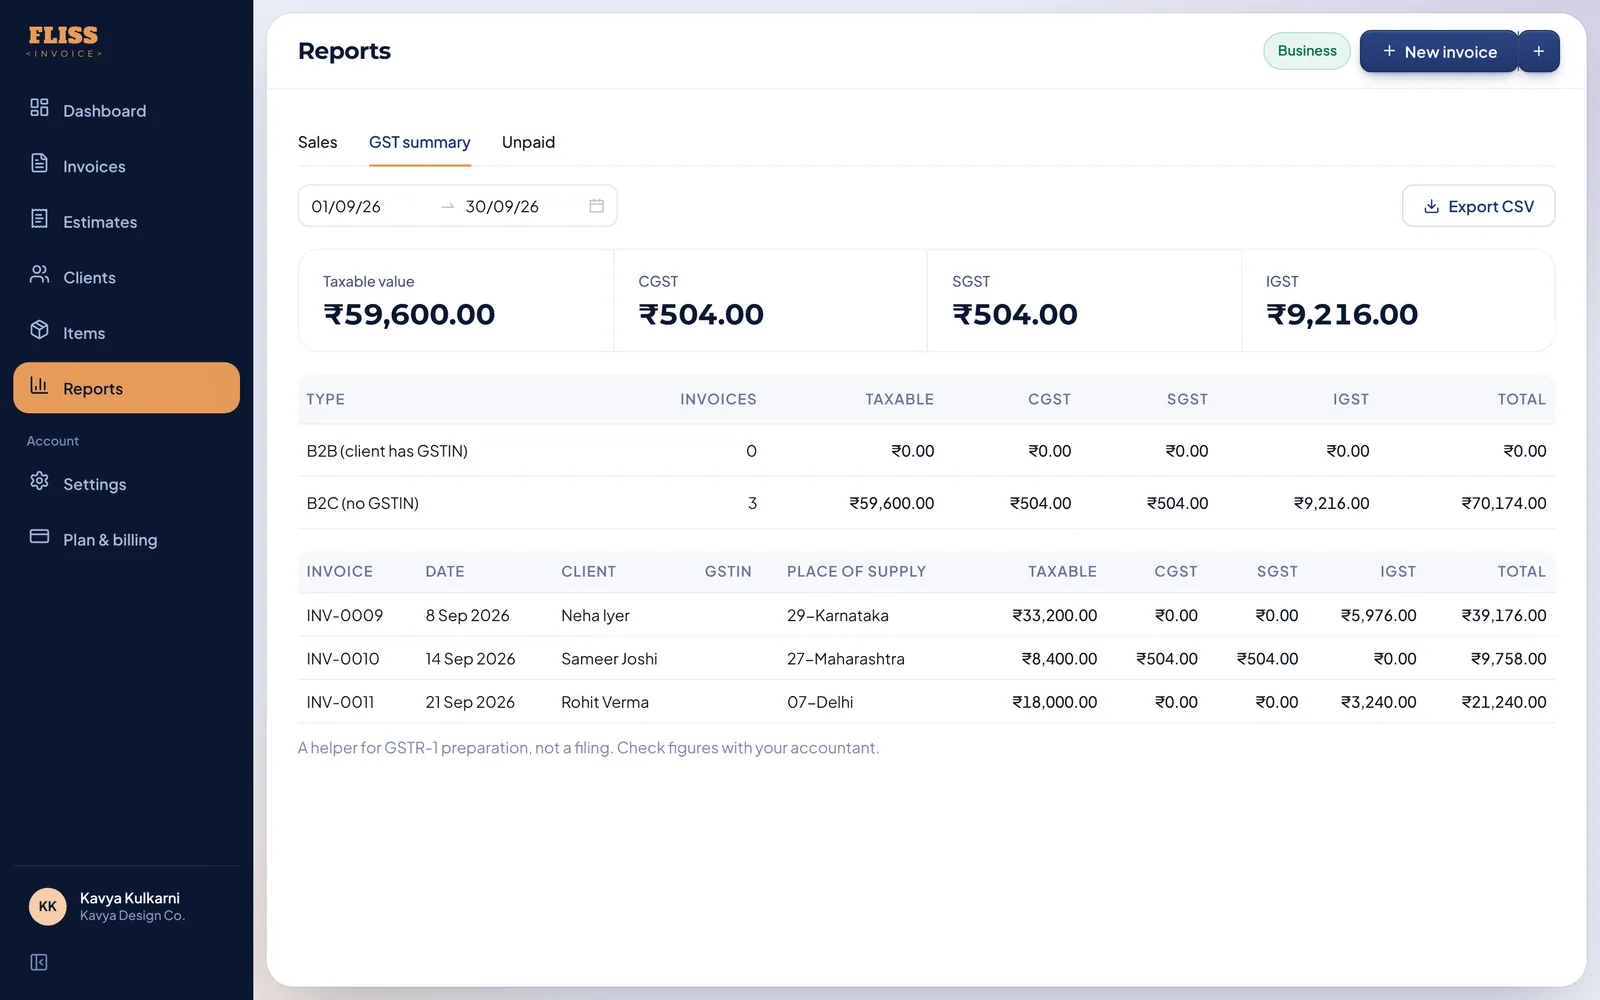The height and width of the screenshot is (1000, 1600).
Task: Select Reports in the sidebar
Action: [126, 388]
